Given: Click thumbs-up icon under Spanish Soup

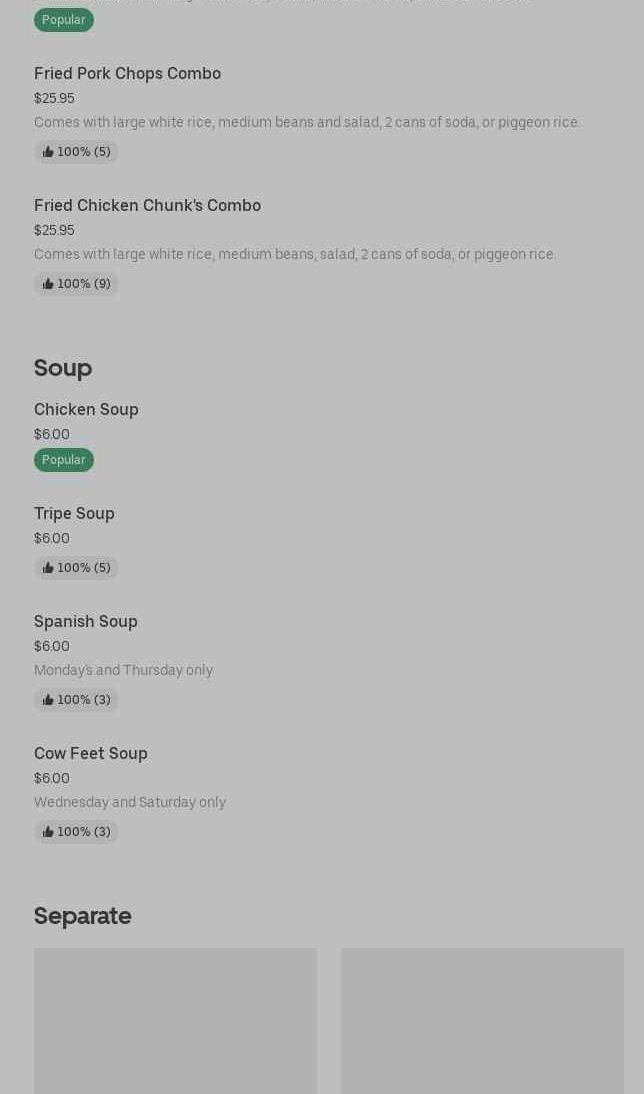Looking at the screenshot, I should (x=48, y=700).
